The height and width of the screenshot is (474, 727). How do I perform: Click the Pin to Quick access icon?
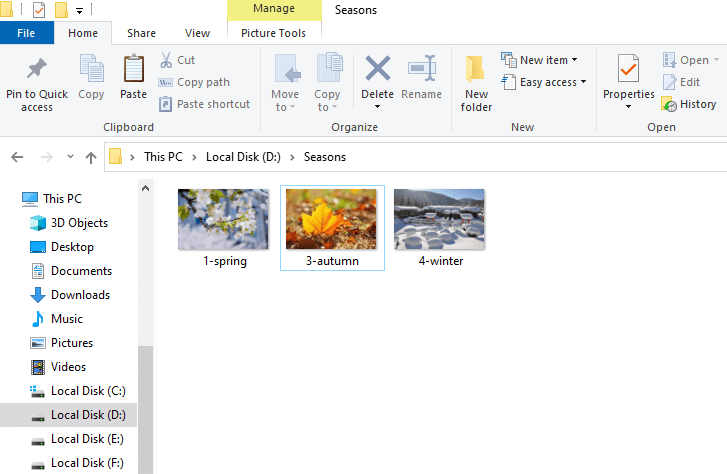coord(37,69)
